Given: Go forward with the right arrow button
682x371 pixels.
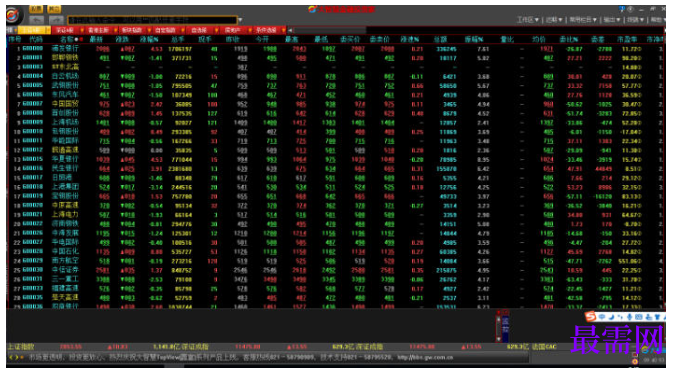Looking at the screenshot, I should tap(56, 20).
